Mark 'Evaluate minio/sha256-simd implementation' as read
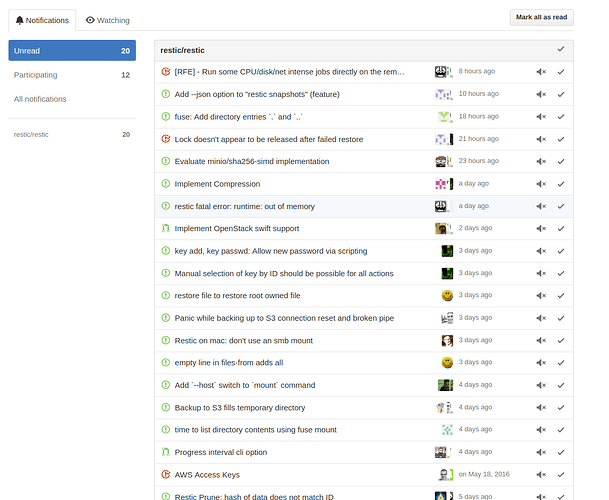The image size is (609, 500). (561, 161)
